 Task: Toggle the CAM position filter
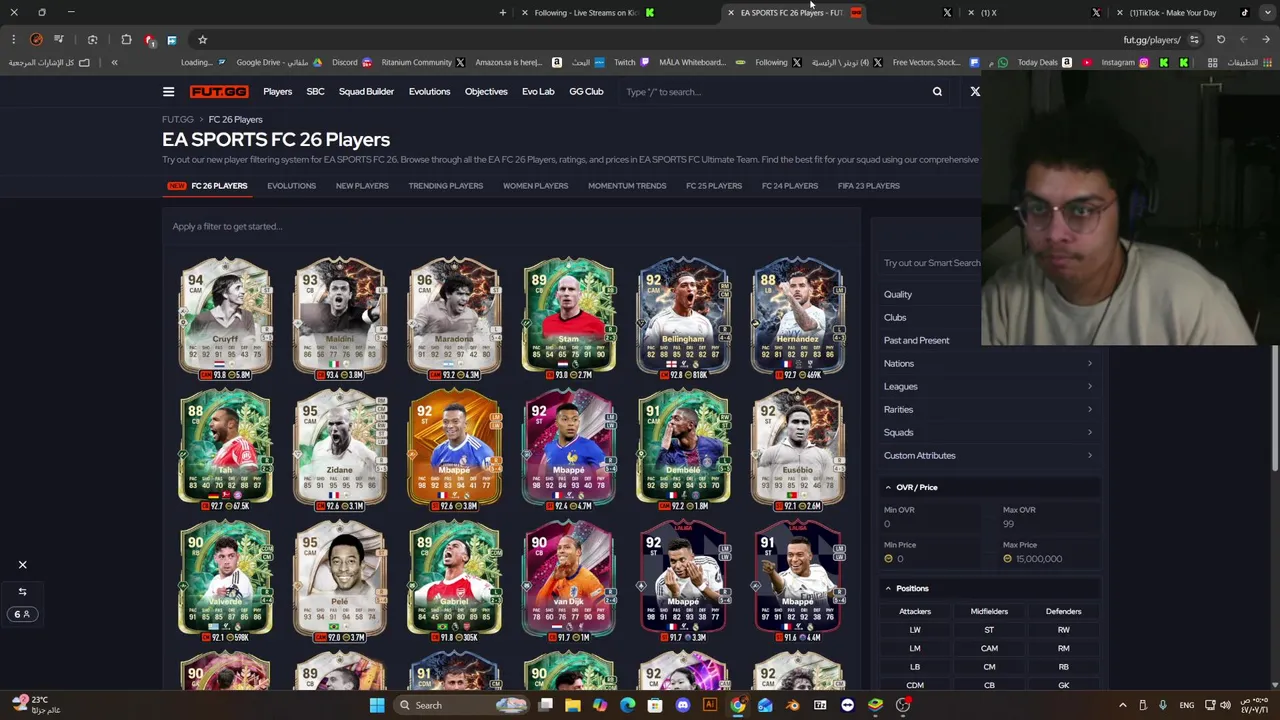pyautogui.click(x=989, y=648)
